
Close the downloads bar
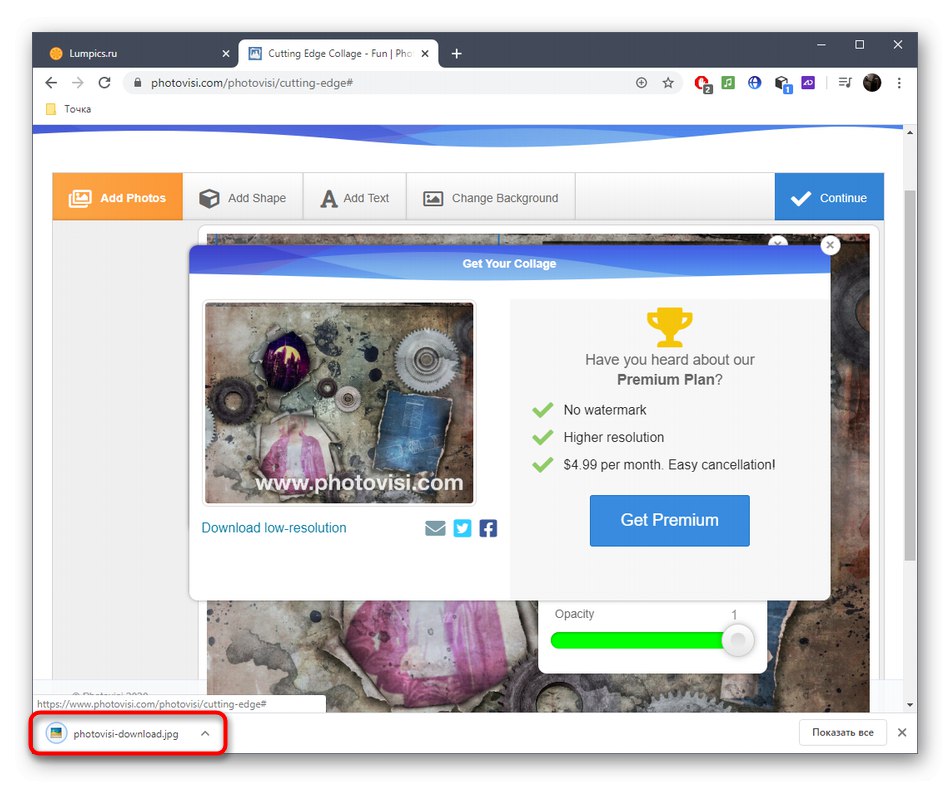pos(902,732)
